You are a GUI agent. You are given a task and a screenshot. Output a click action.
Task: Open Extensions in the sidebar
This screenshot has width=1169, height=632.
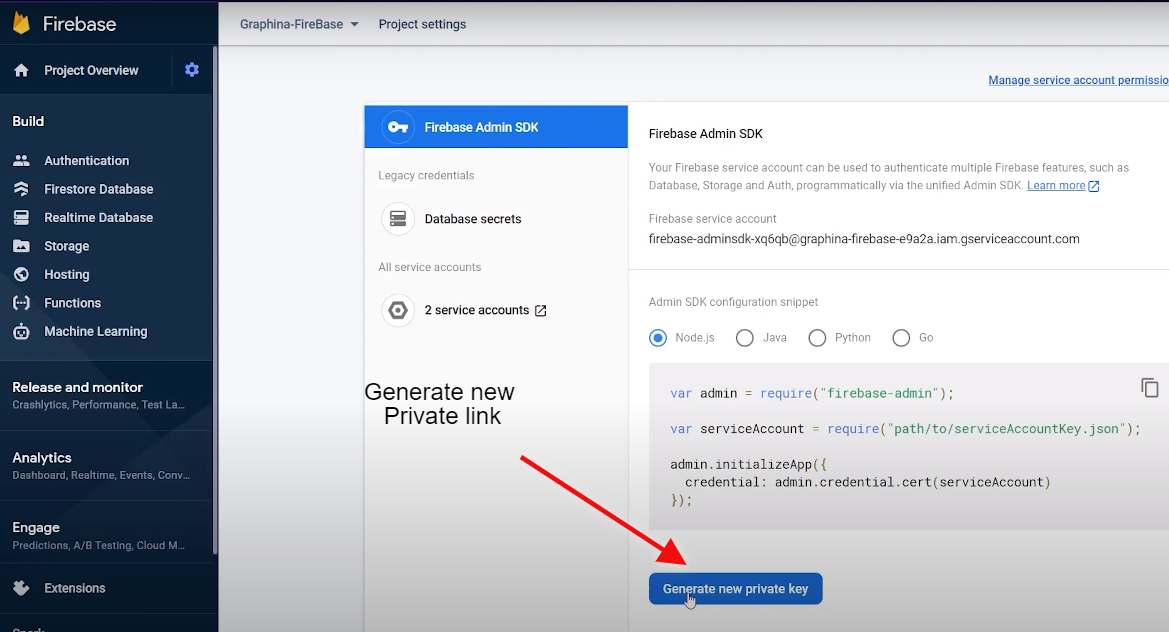(75, 588)
